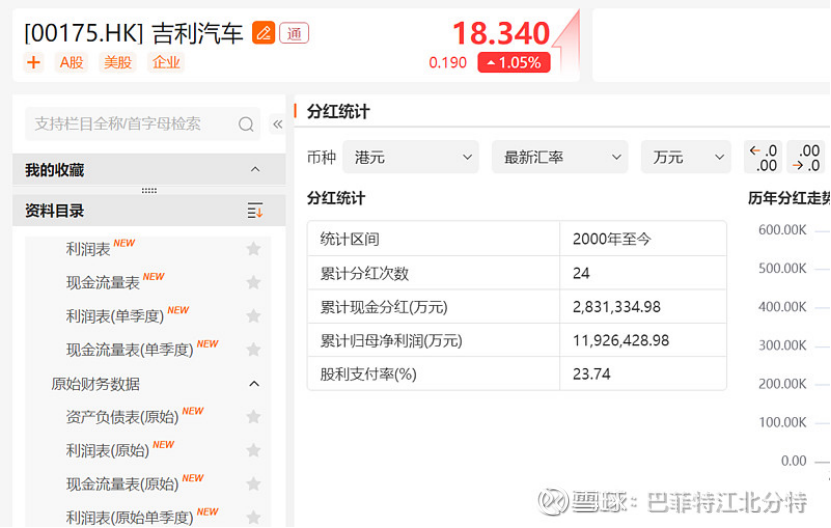Star the 资产负债表(原始) item
The width and height of the screenshot is (831, 528).
253,417
